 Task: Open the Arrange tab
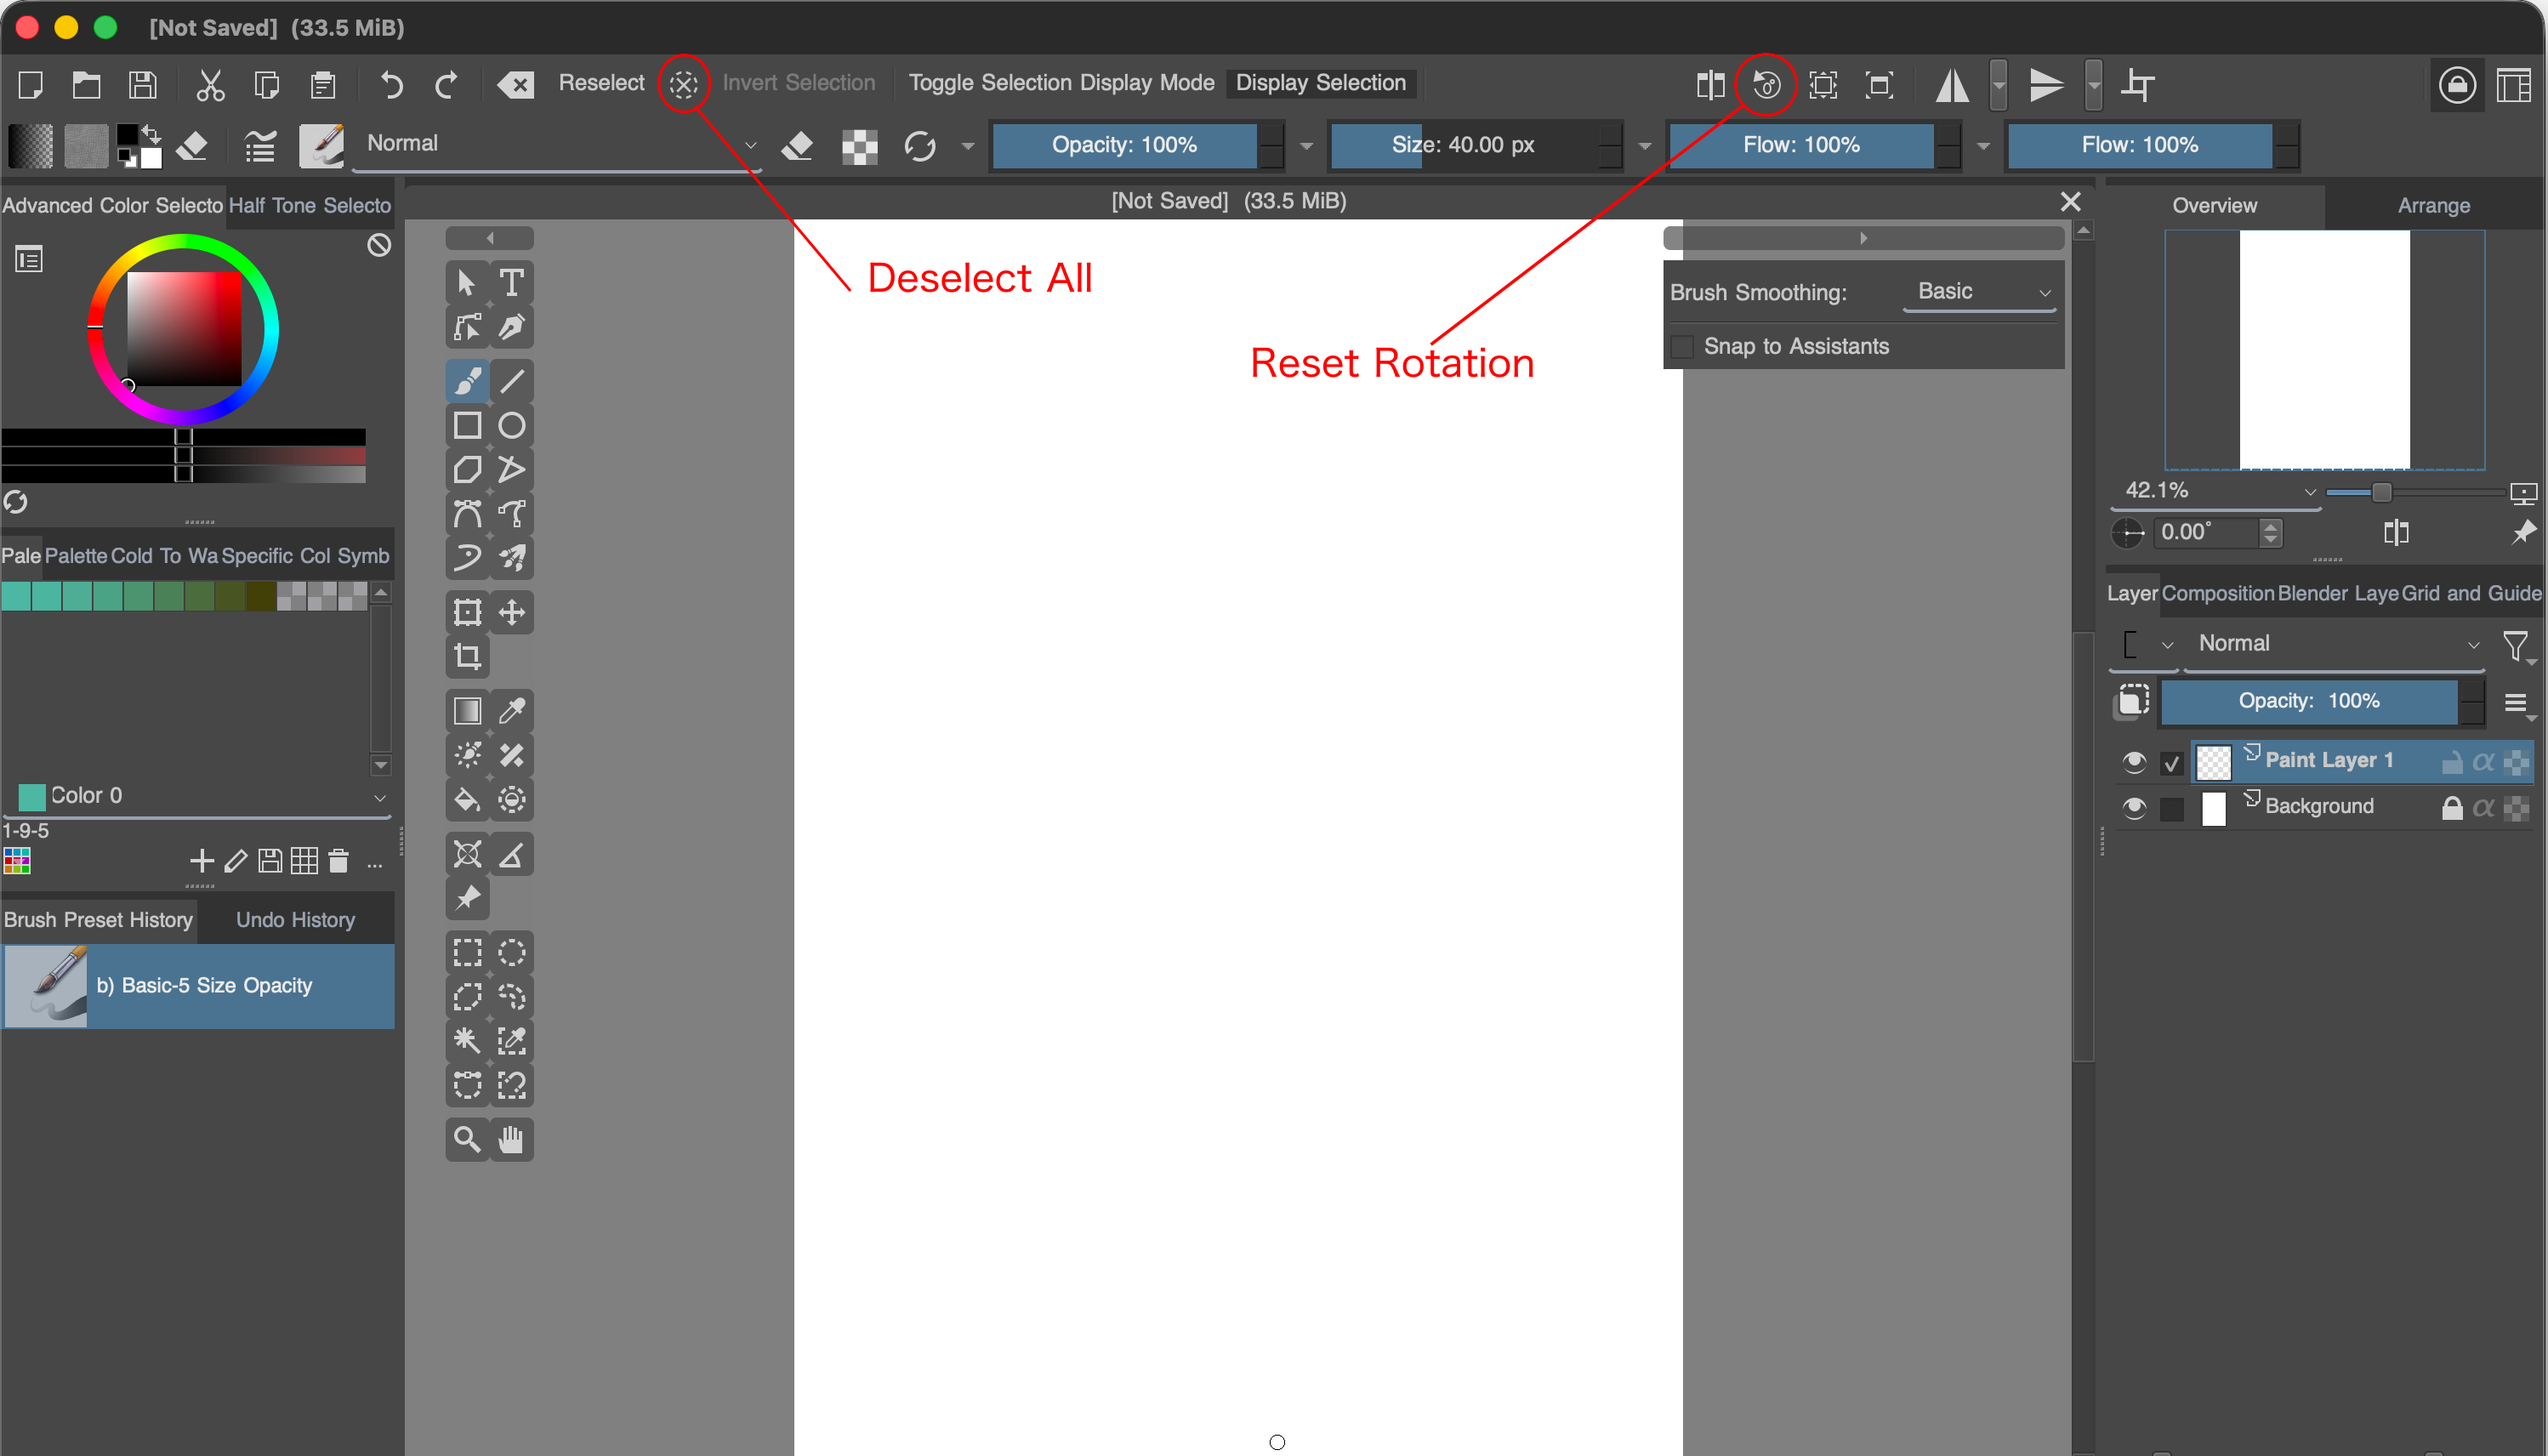[2433, 206]
